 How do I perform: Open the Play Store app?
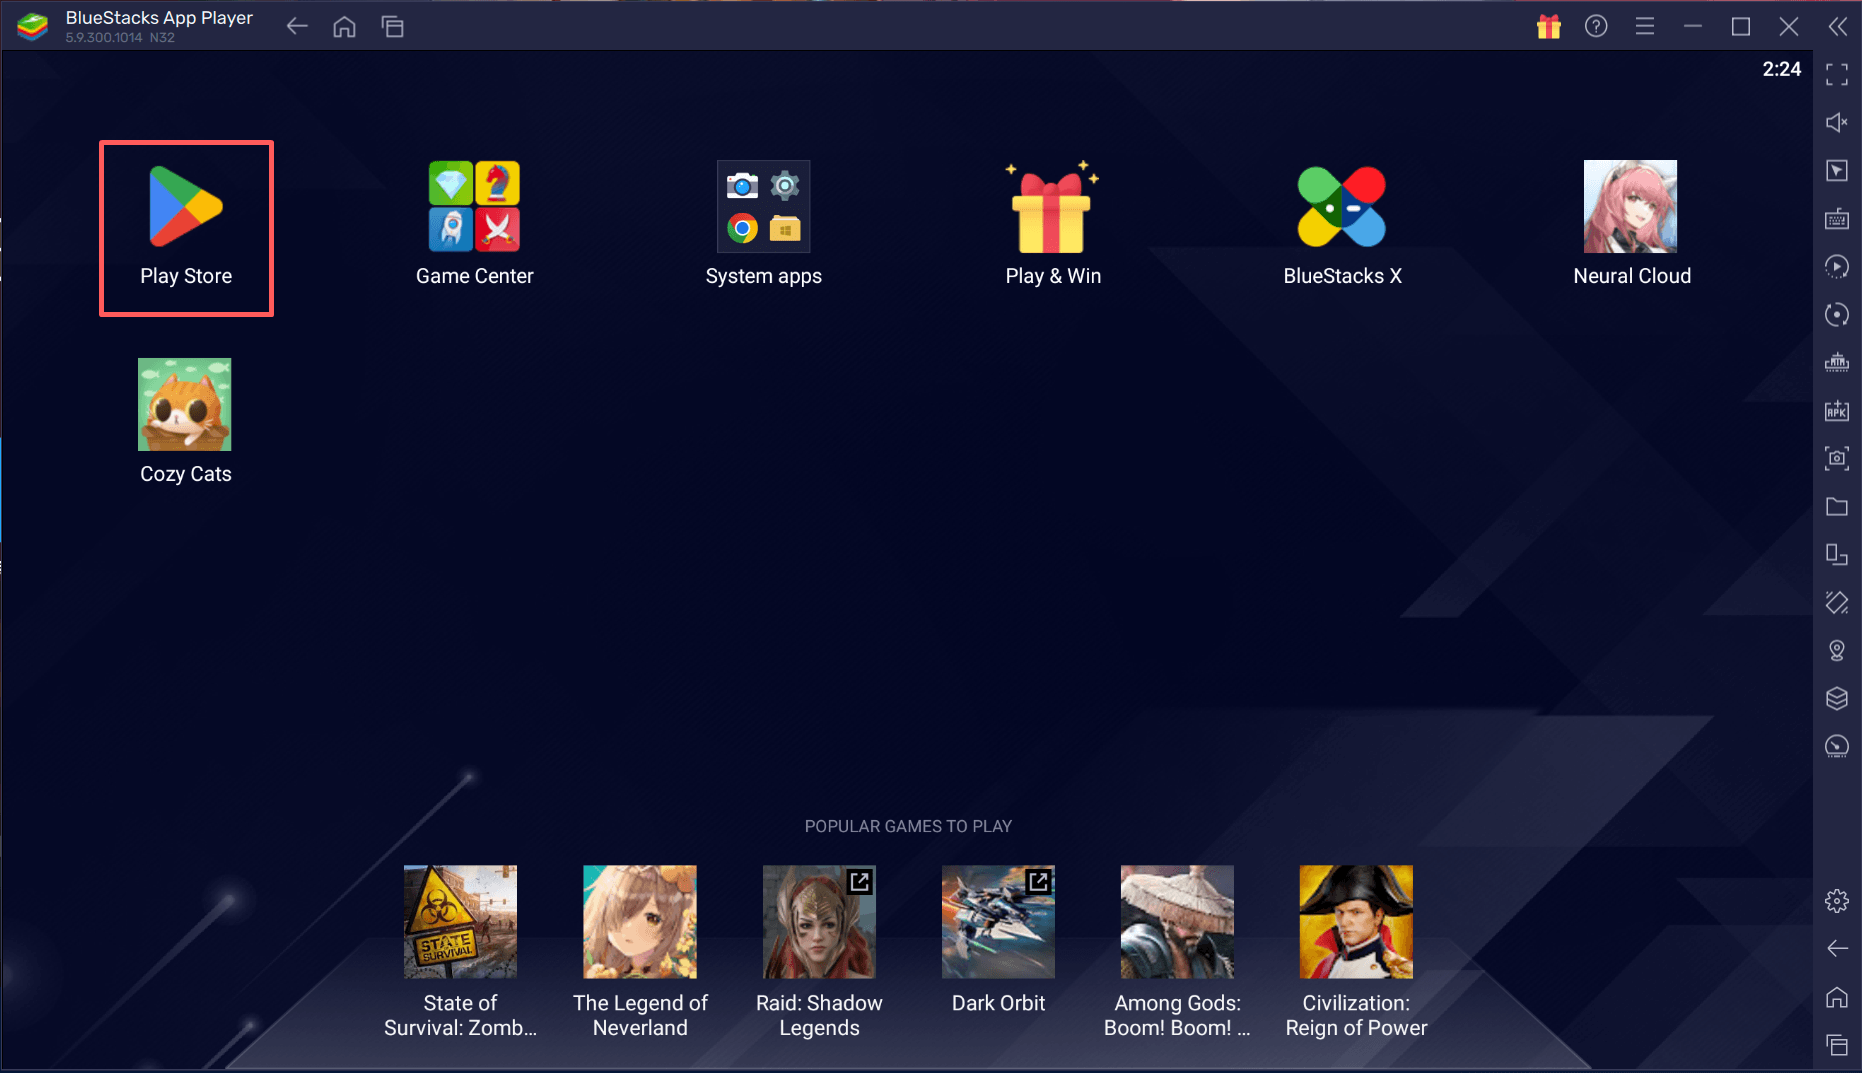186,227
